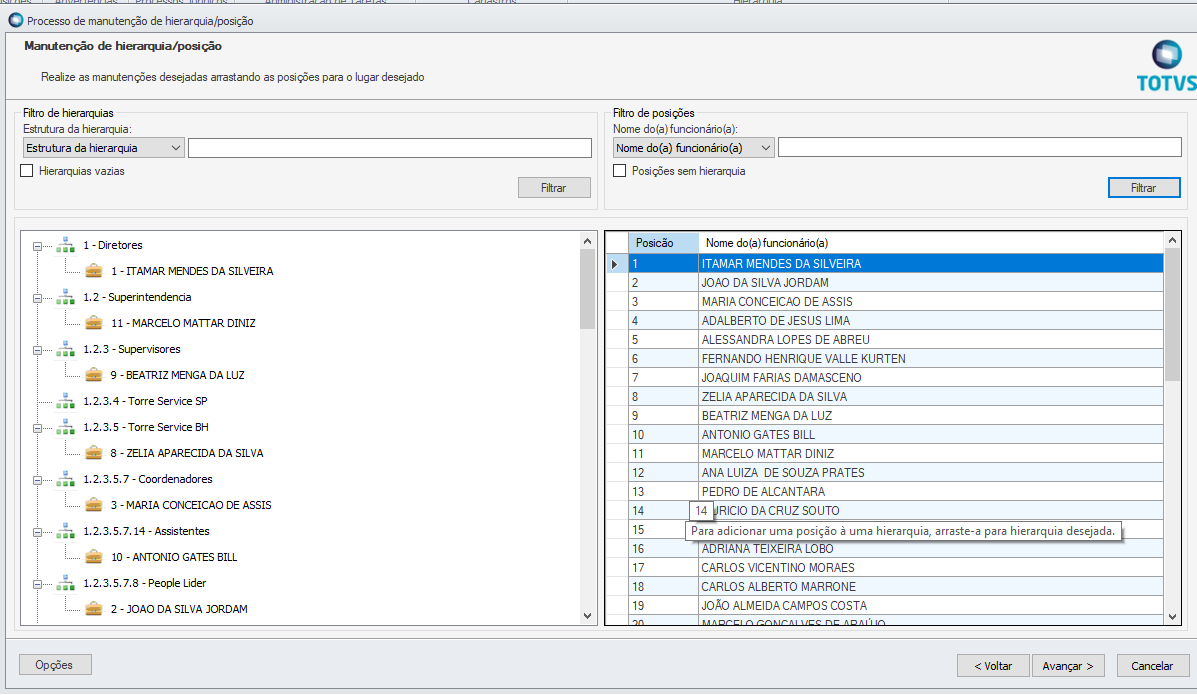Enable the Posições sem hierarquia checkbox

coord(620,171)
